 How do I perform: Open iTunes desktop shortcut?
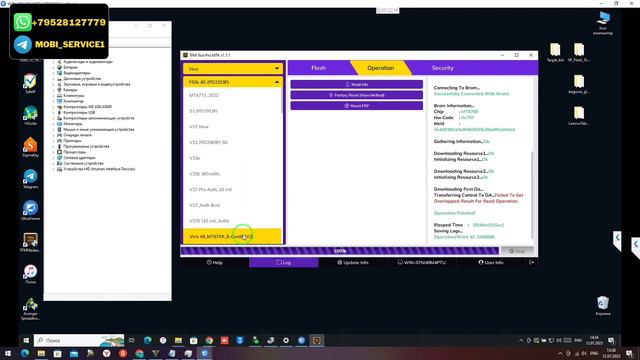tap(30, 274)
